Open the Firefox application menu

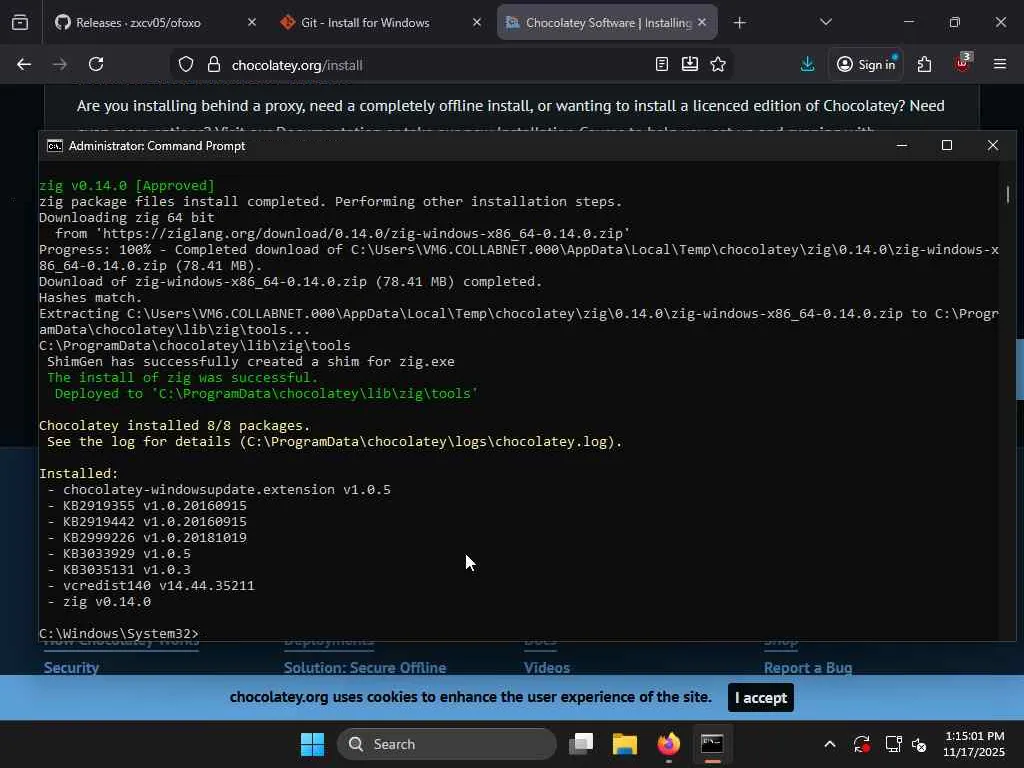[999, 64]
